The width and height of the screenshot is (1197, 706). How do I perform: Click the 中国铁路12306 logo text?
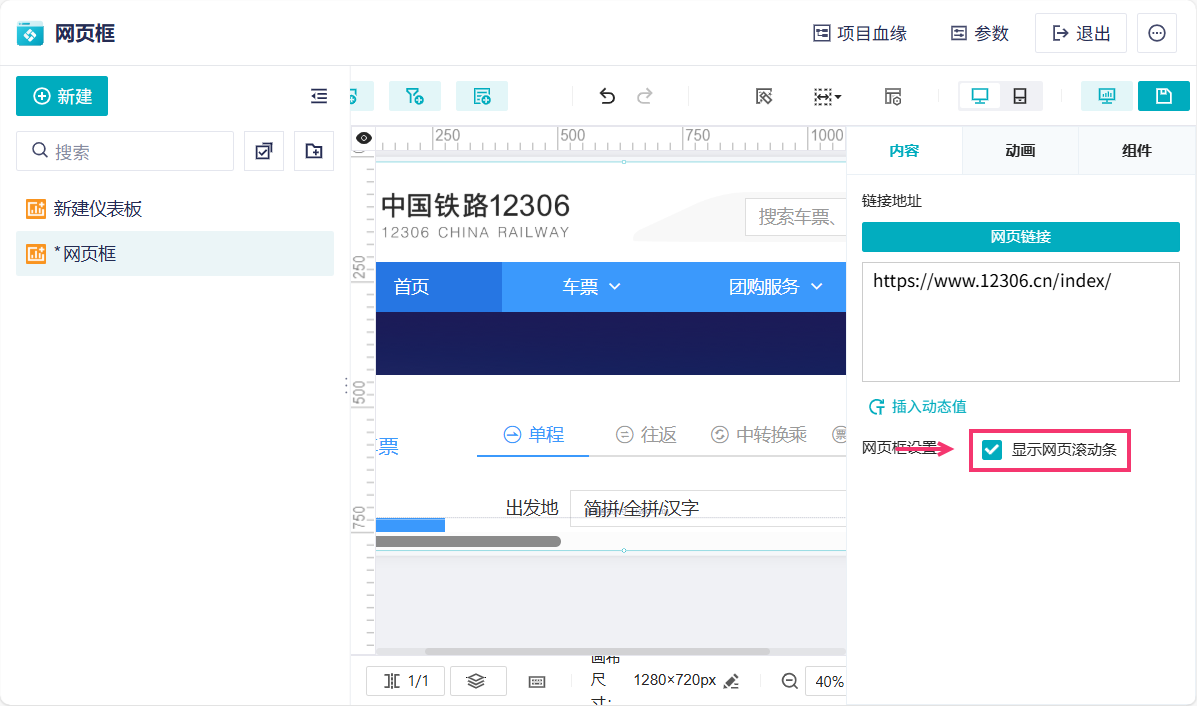[475, 206]
